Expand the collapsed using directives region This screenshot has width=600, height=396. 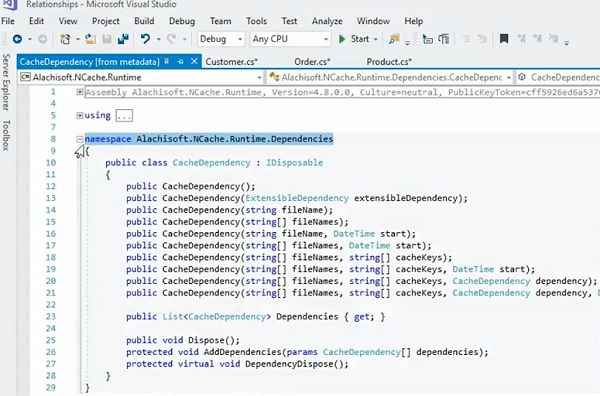[80, 115]
